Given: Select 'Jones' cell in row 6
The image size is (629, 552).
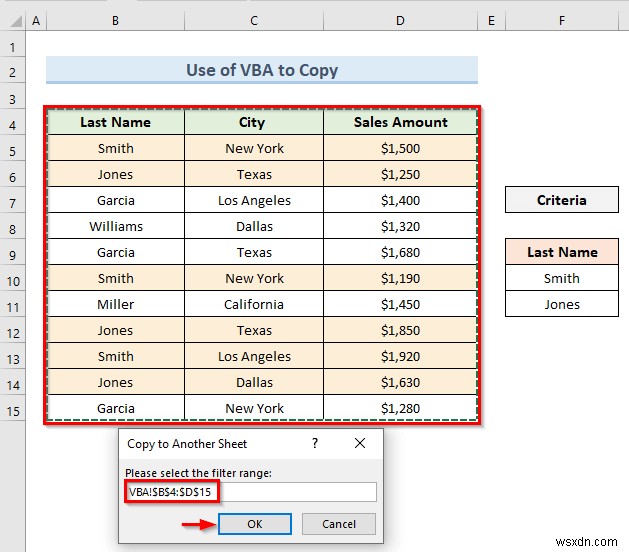Looking at the screenshot, I should [x=116, y=174].
